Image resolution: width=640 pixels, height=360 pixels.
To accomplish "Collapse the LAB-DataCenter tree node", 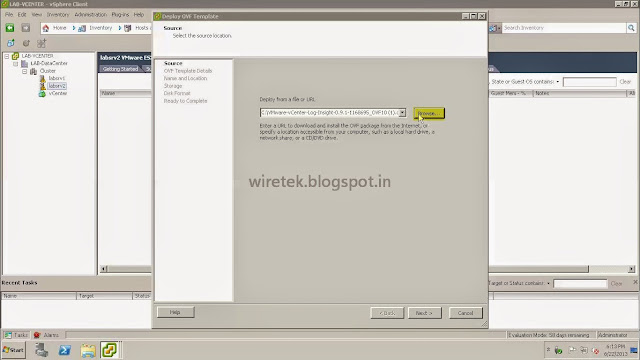I will (x=16, y=63).
